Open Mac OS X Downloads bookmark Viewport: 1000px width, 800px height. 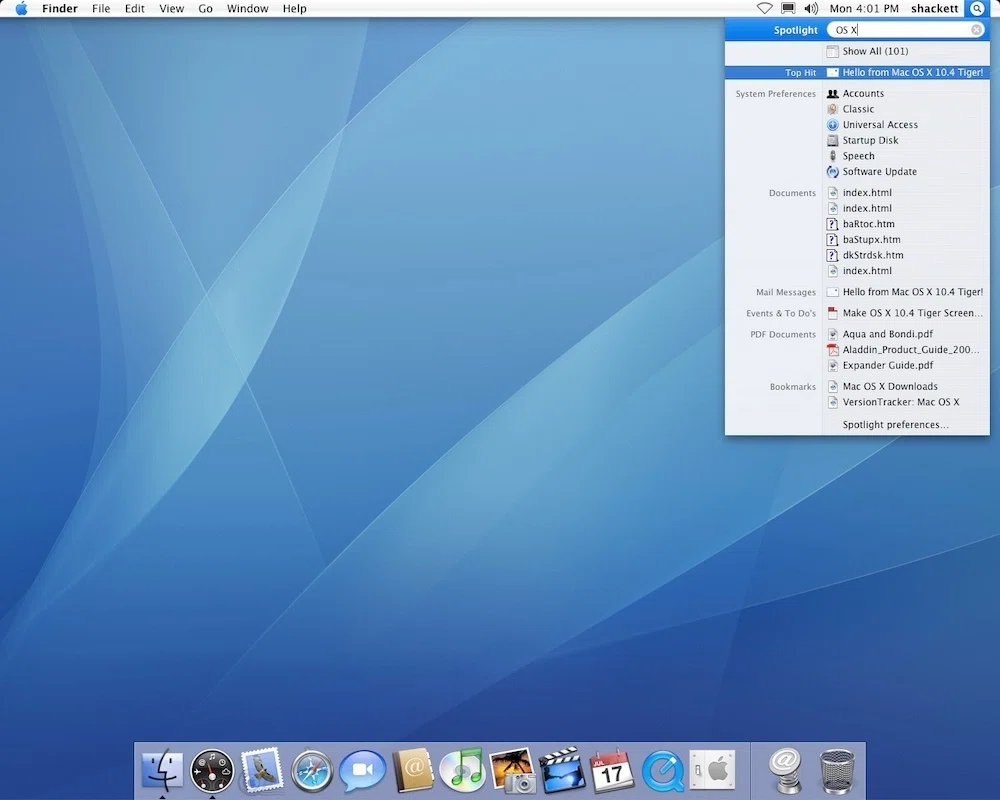906,386
